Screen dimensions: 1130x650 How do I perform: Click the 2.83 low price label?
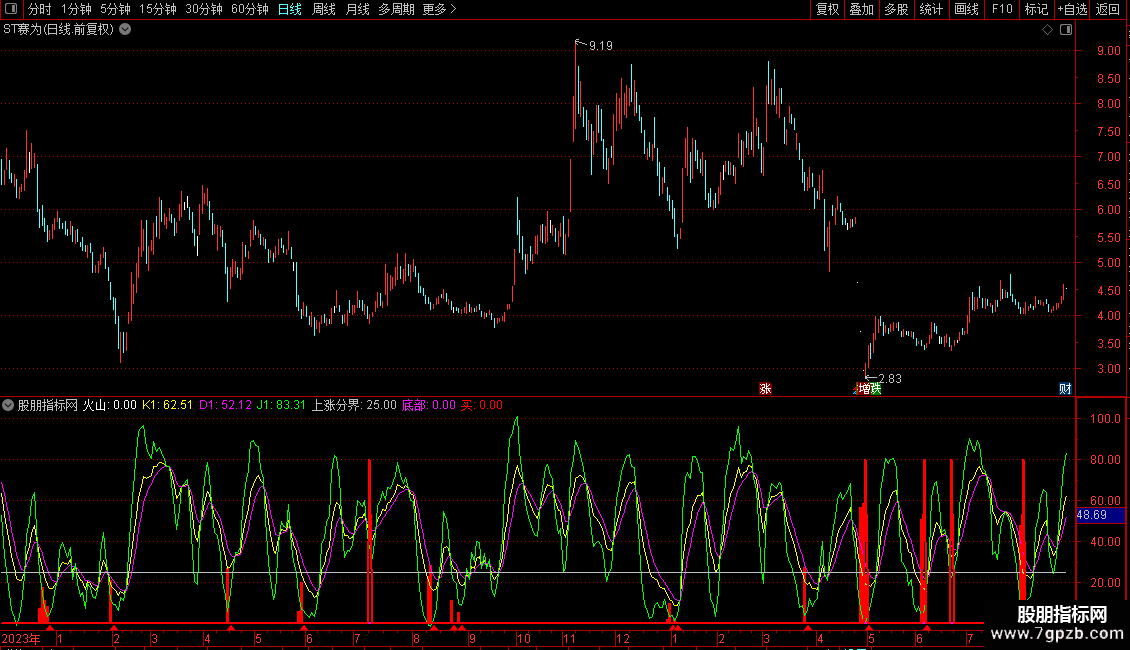click(890, 378)
